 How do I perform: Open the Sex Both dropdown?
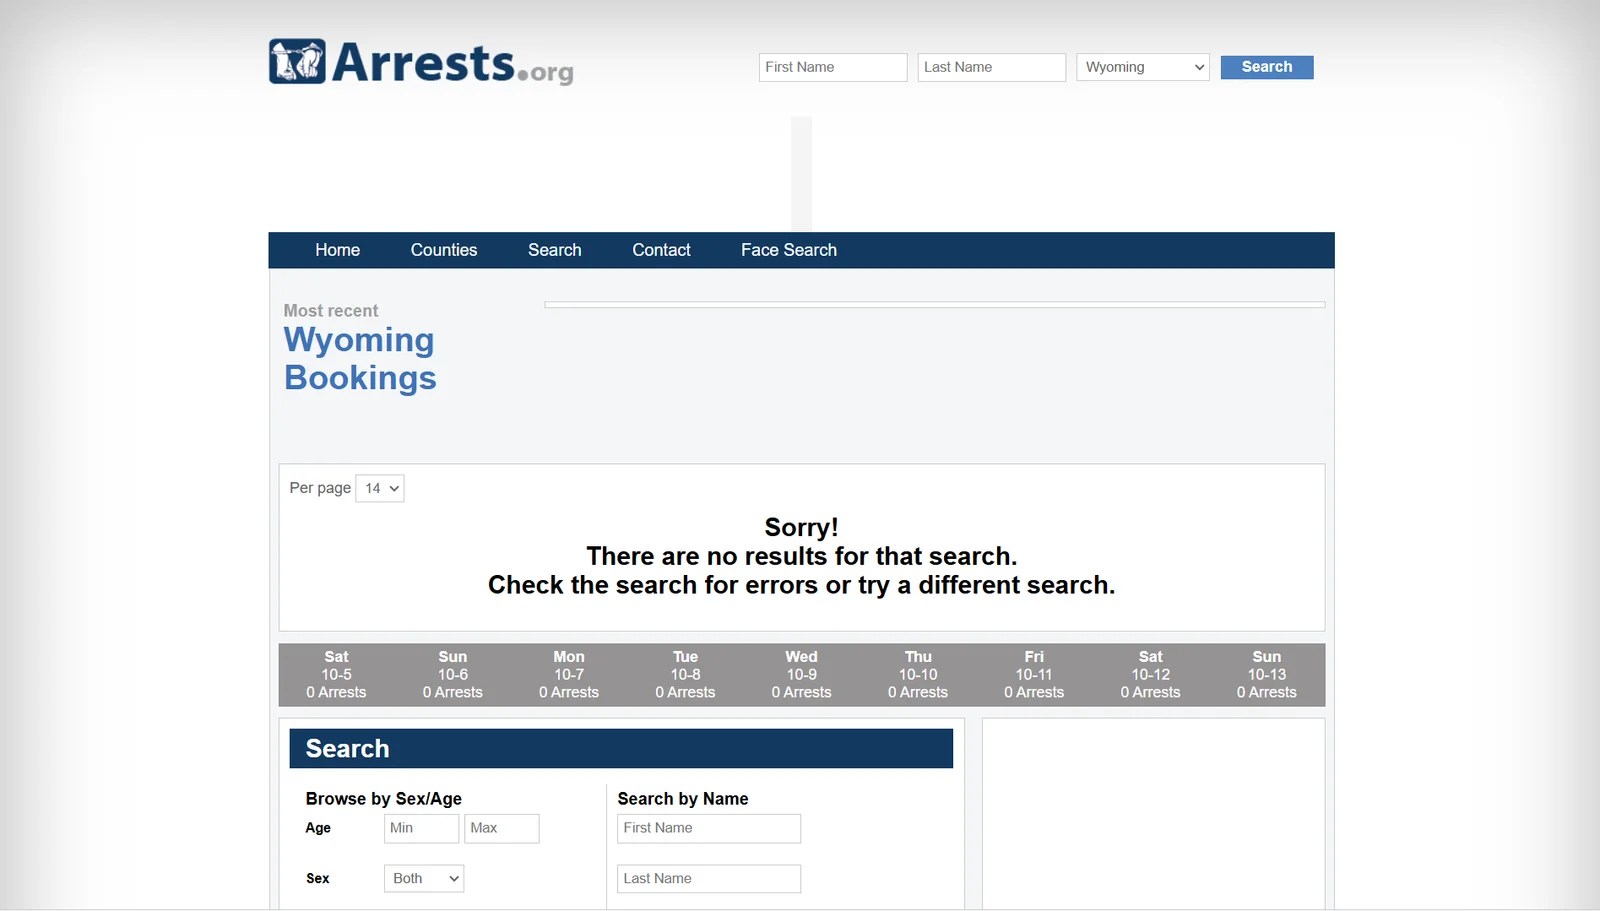[424, 878]
